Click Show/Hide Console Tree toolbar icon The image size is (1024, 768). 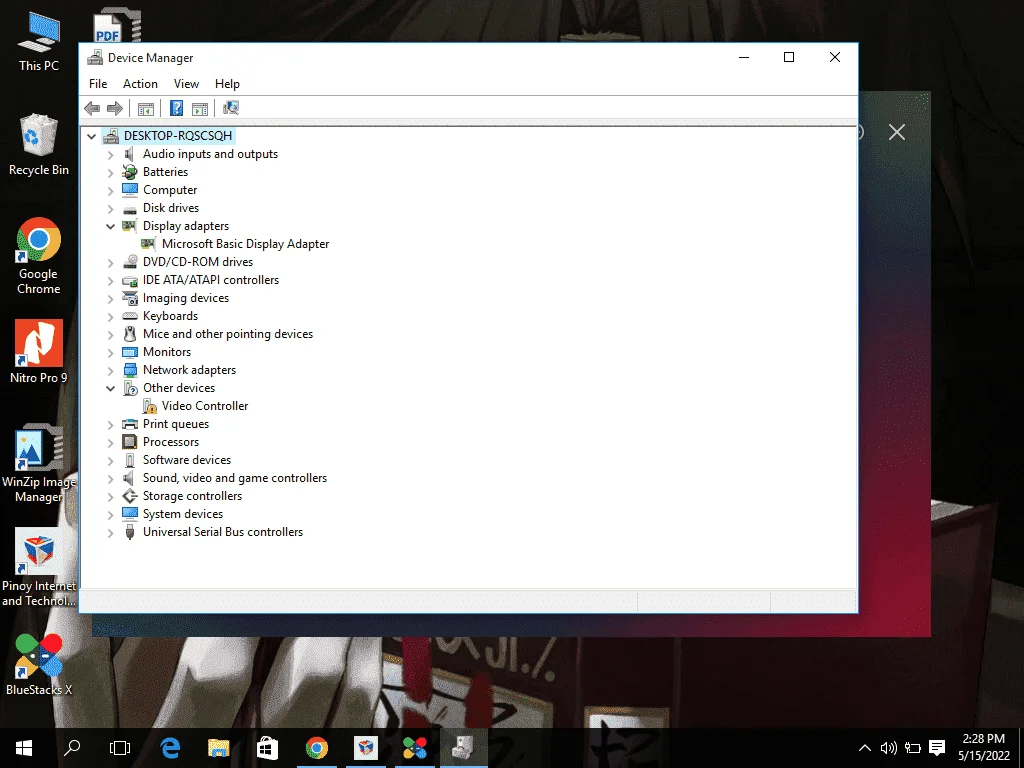pos(146,108)
